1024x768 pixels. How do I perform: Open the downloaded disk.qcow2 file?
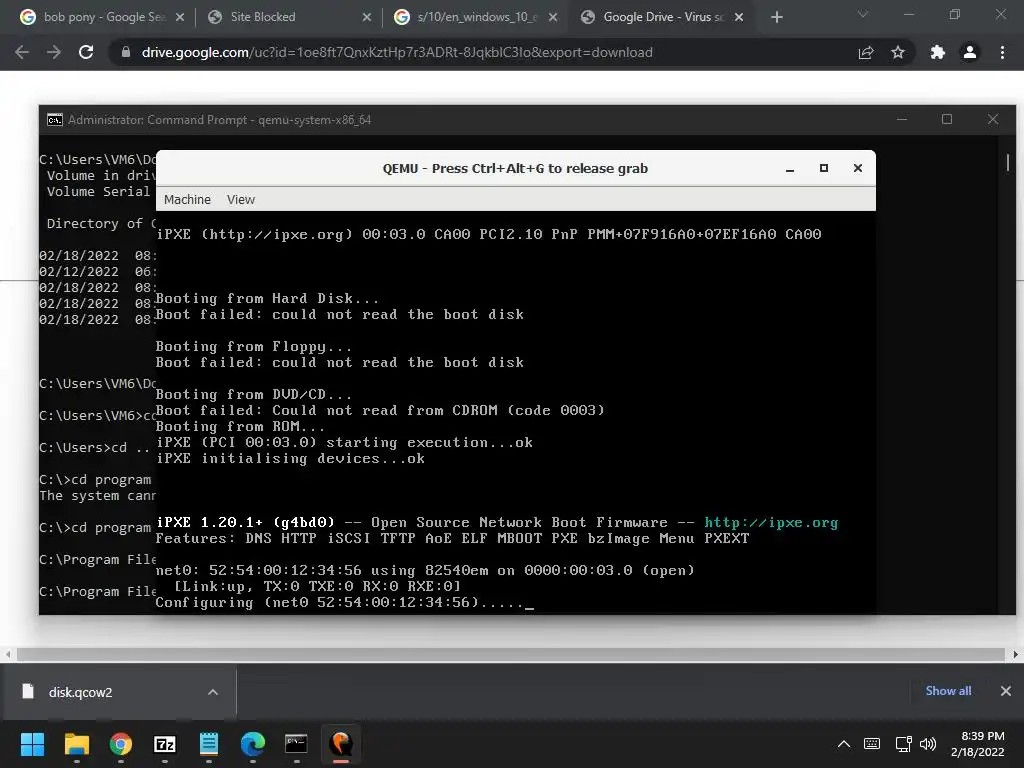(80, 692)
